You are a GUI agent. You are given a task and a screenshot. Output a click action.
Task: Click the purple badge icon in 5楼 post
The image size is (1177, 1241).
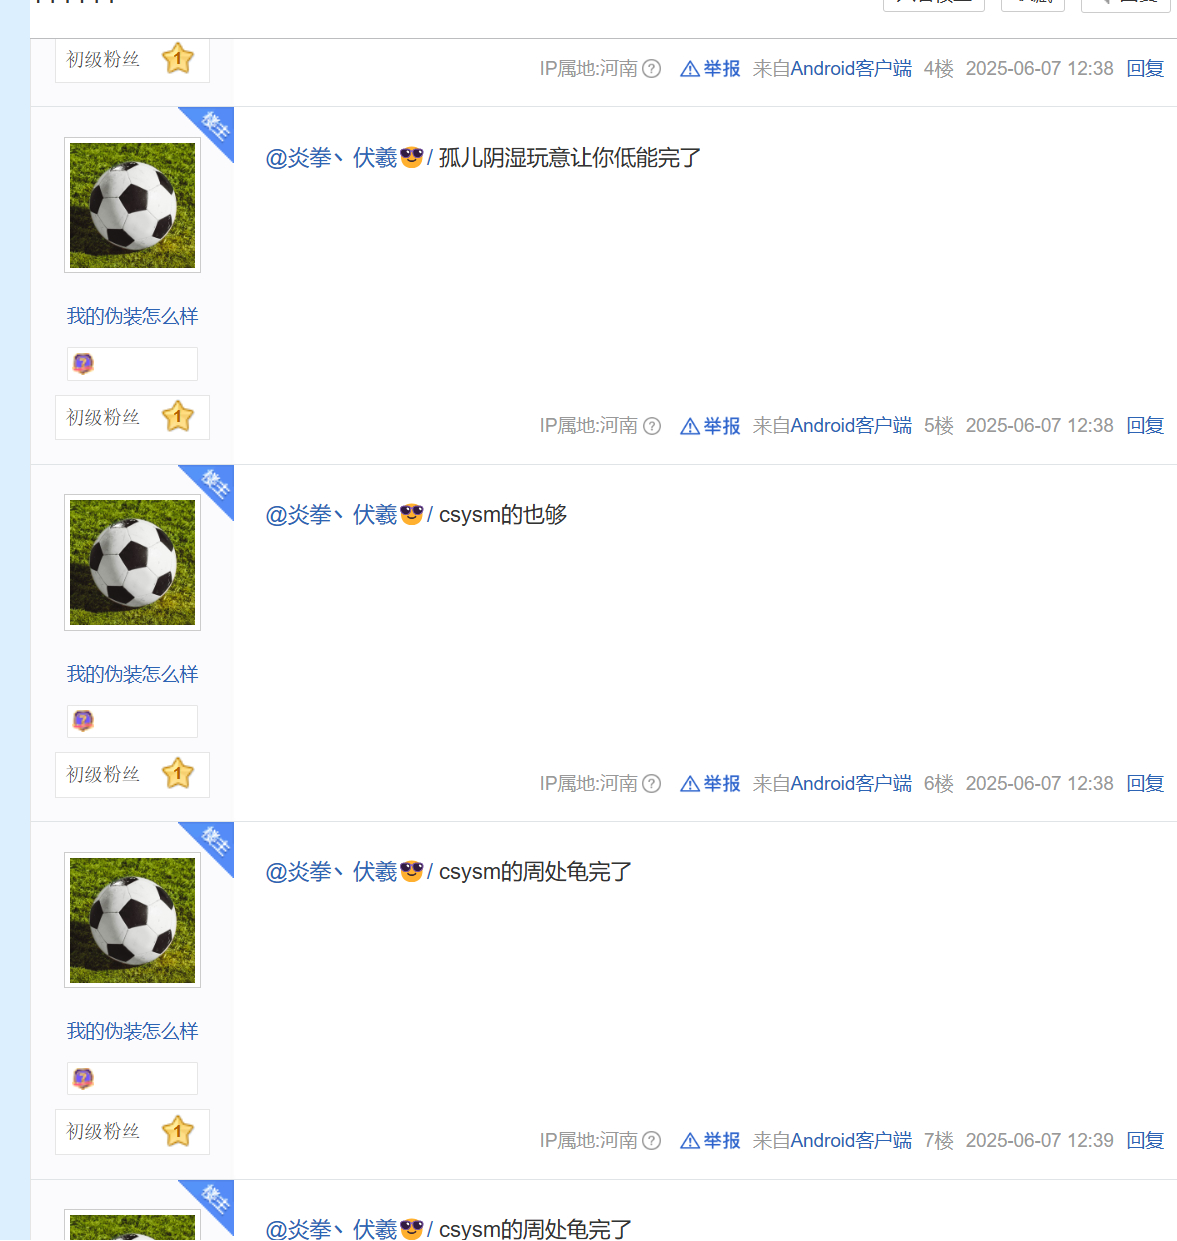83,364
